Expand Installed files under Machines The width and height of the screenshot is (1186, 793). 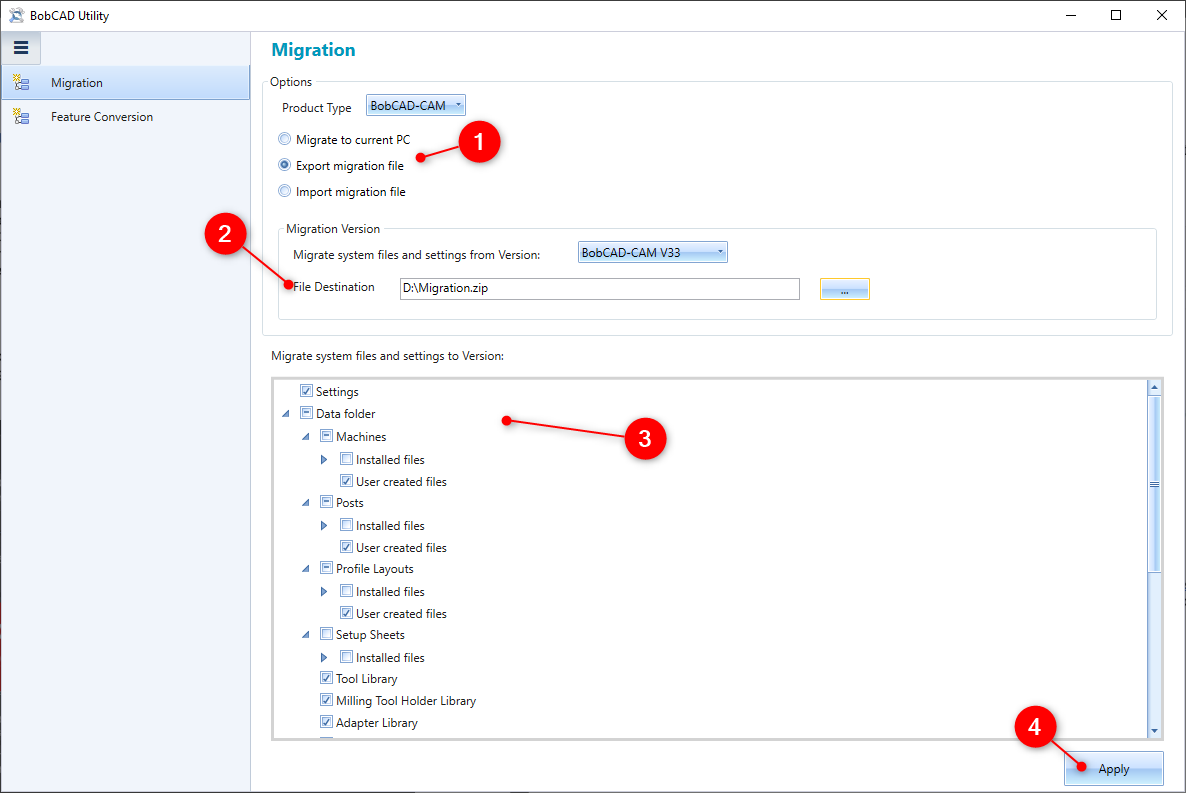point(324,459)
